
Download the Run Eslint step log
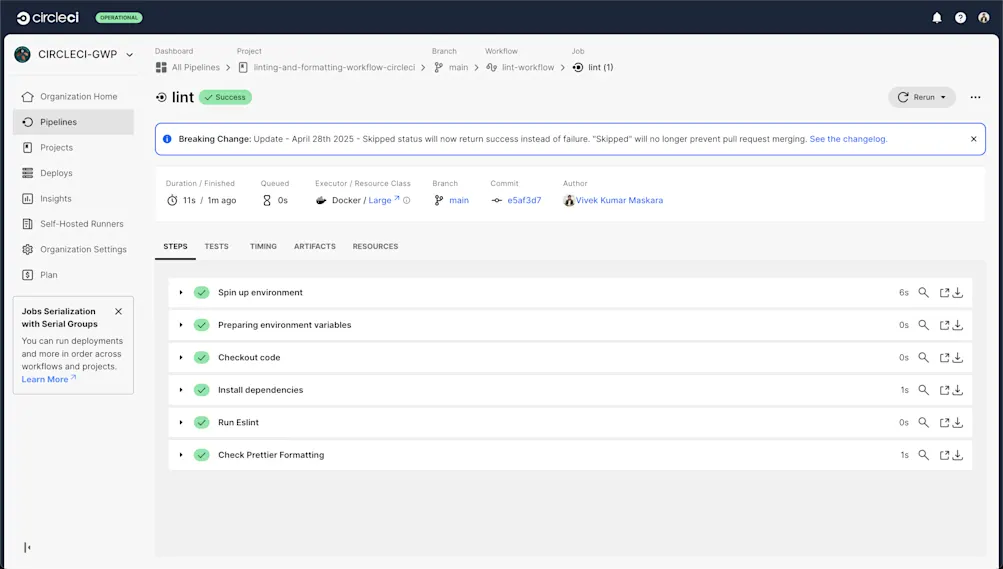[x=958, y=423]
